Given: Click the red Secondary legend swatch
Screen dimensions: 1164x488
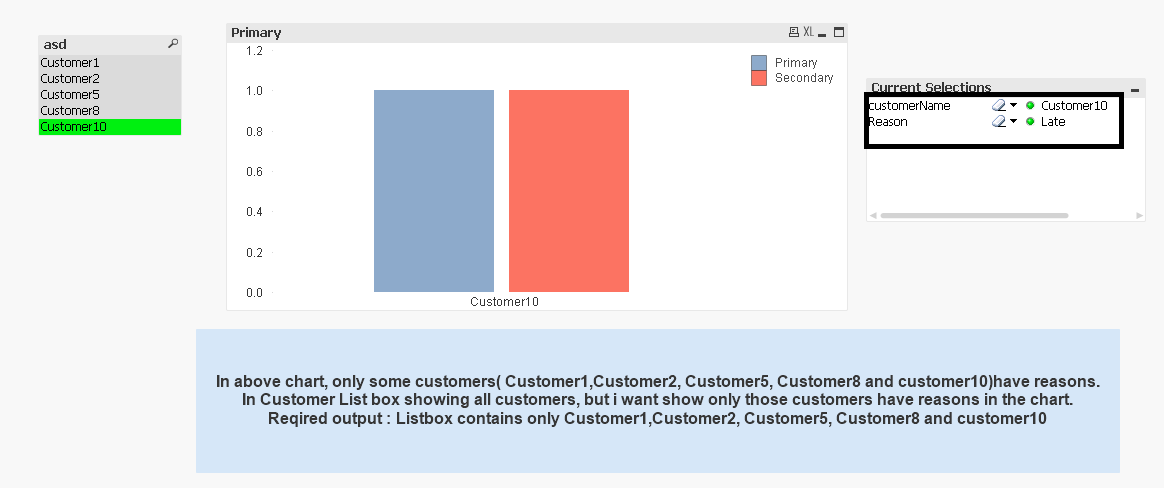Looking at the screenshot, I should [x=759, y=78].
